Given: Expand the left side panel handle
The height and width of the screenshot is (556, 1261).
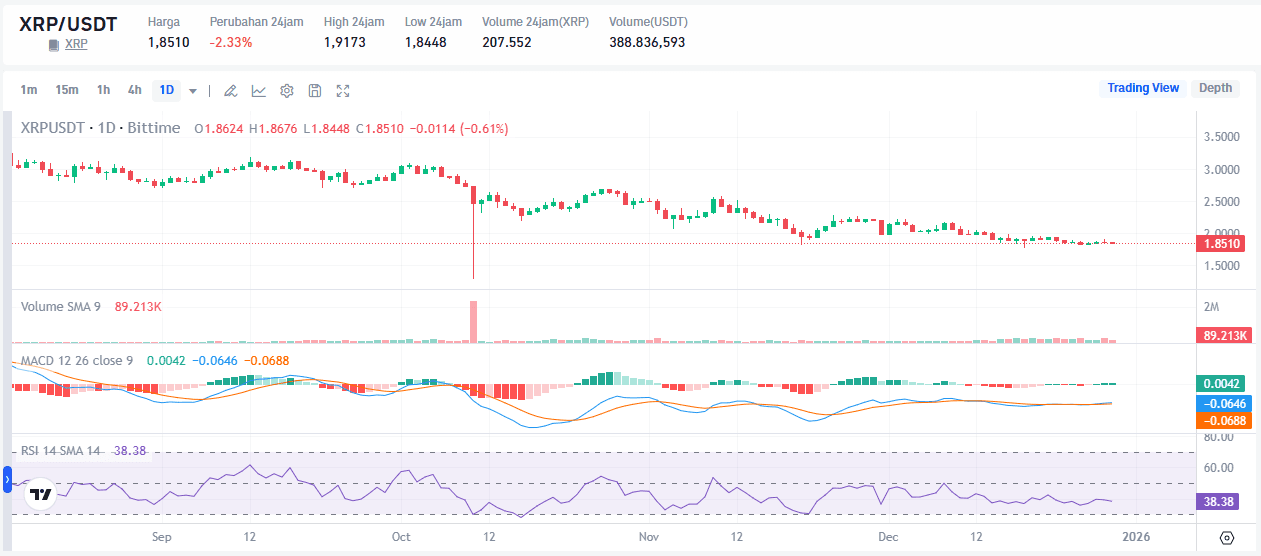Looking at the screenshot, I should point(7,481).
